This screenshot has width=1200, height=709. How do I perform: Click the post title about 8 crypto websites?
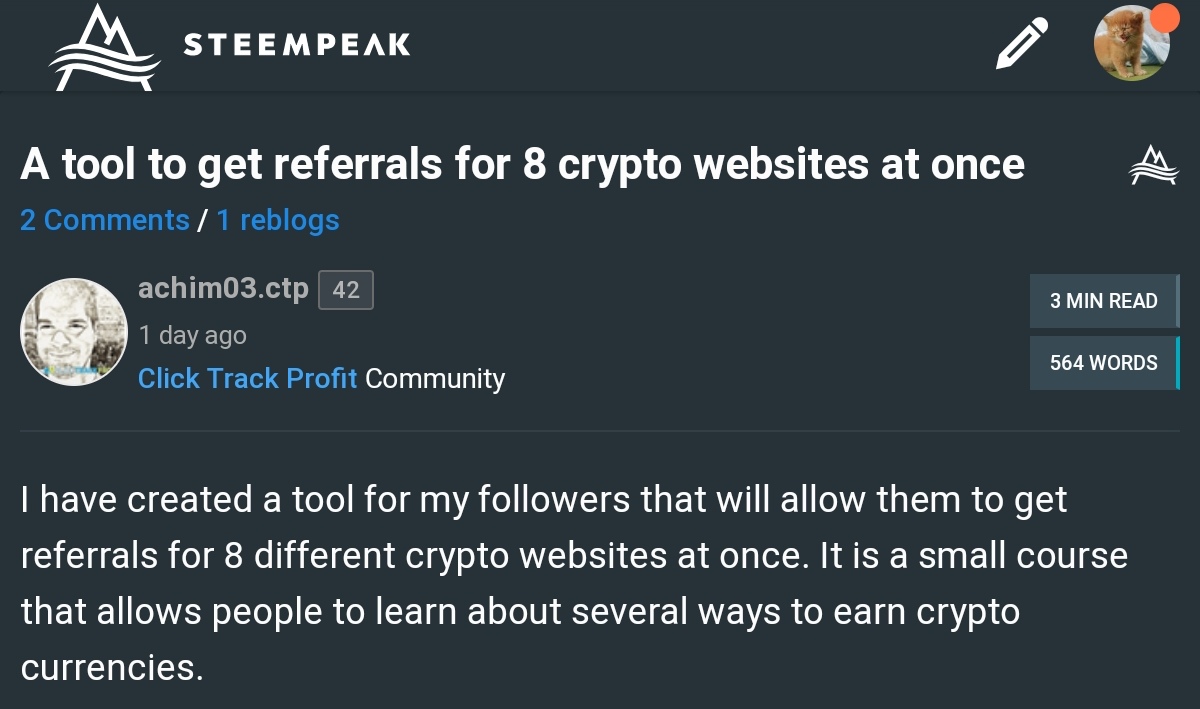click(x=522, y=165)
